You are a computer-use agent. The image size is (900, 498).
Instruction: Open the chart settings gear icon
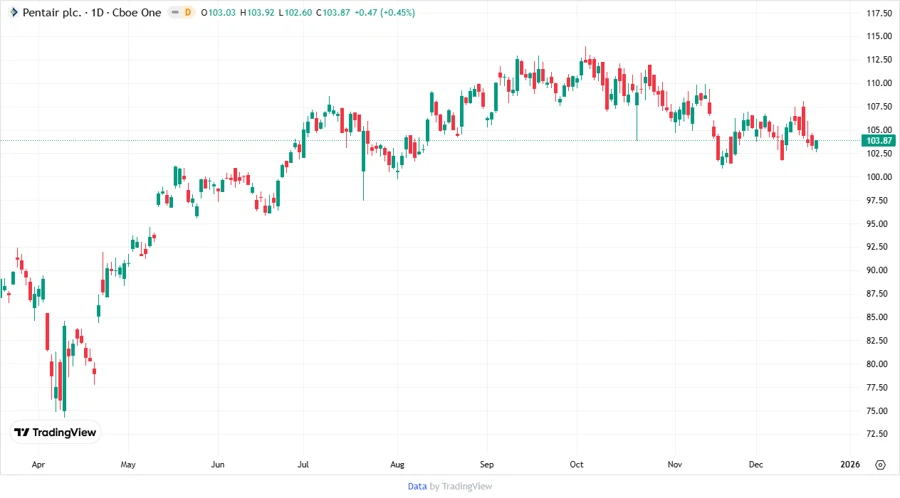click(x=880, y=464)
